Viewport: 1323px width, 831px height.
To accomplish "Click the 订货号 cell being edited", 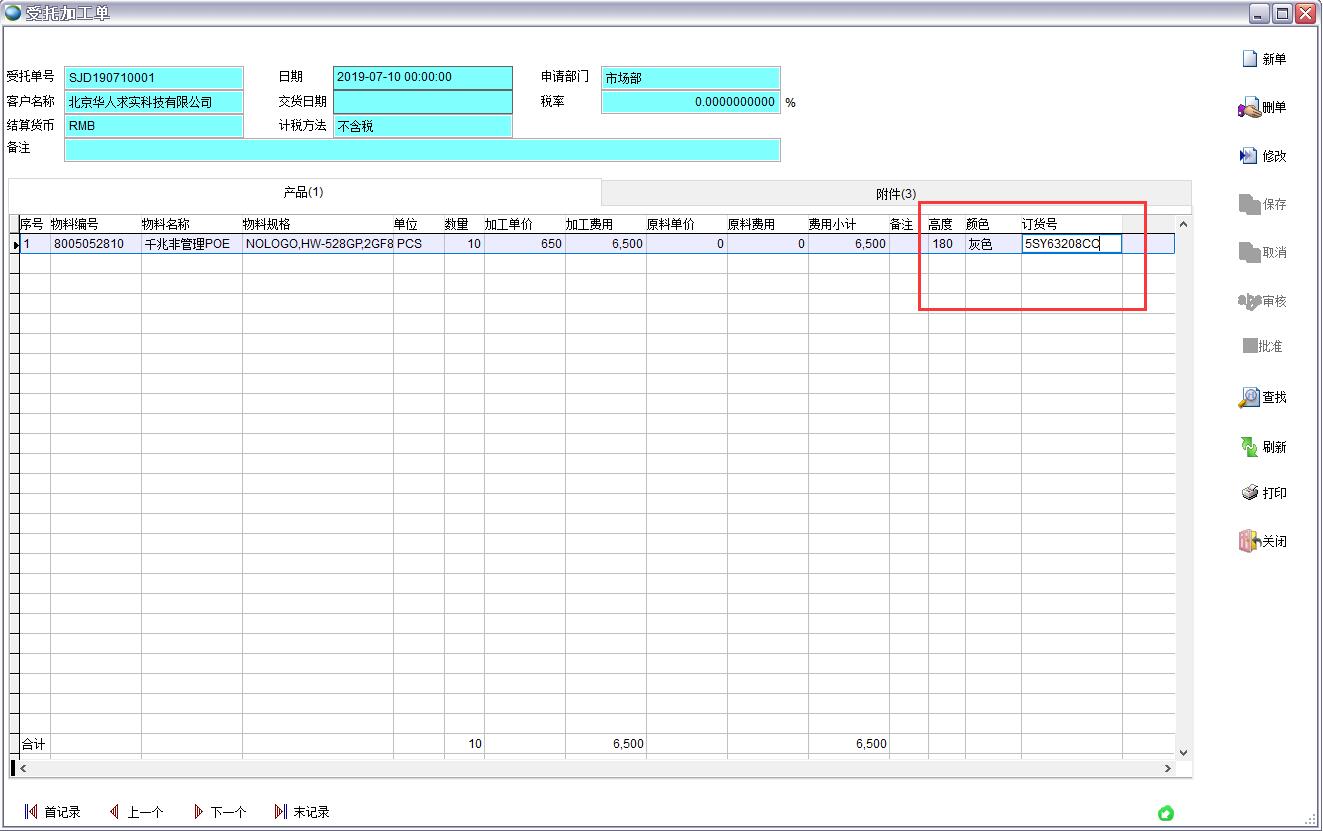I will pos(1070,244).
